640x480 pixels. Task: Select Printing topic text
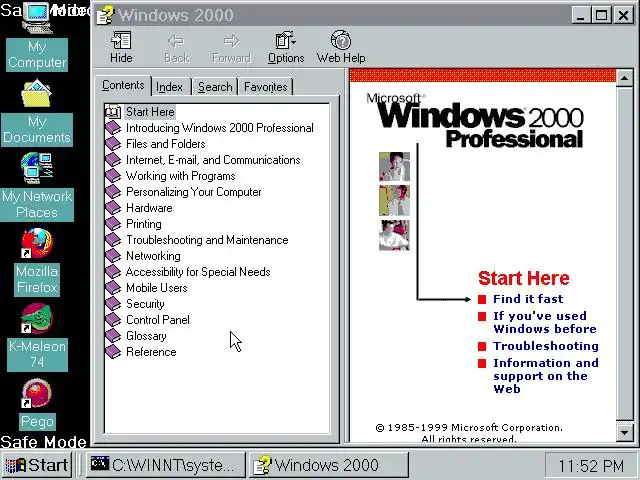144,224
